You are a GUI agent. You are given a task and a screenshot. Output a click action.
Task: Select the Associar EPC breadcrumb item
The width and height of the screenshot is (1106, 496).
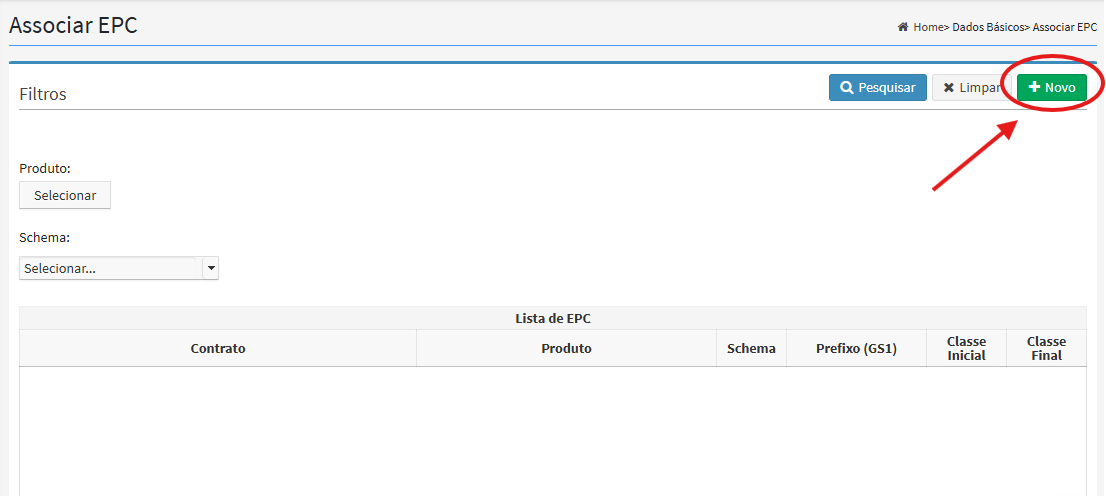1064,28
